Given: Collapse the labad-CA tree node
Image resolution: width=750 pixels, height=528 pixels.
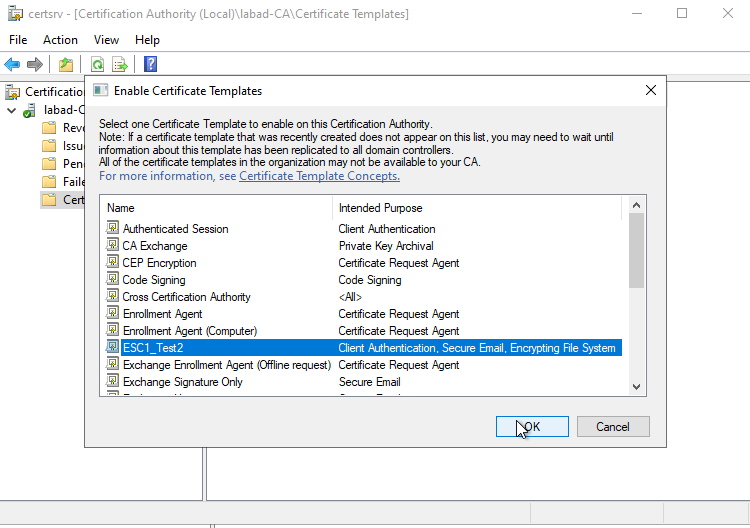Looking at the screenshot, I should click(11, 110).
